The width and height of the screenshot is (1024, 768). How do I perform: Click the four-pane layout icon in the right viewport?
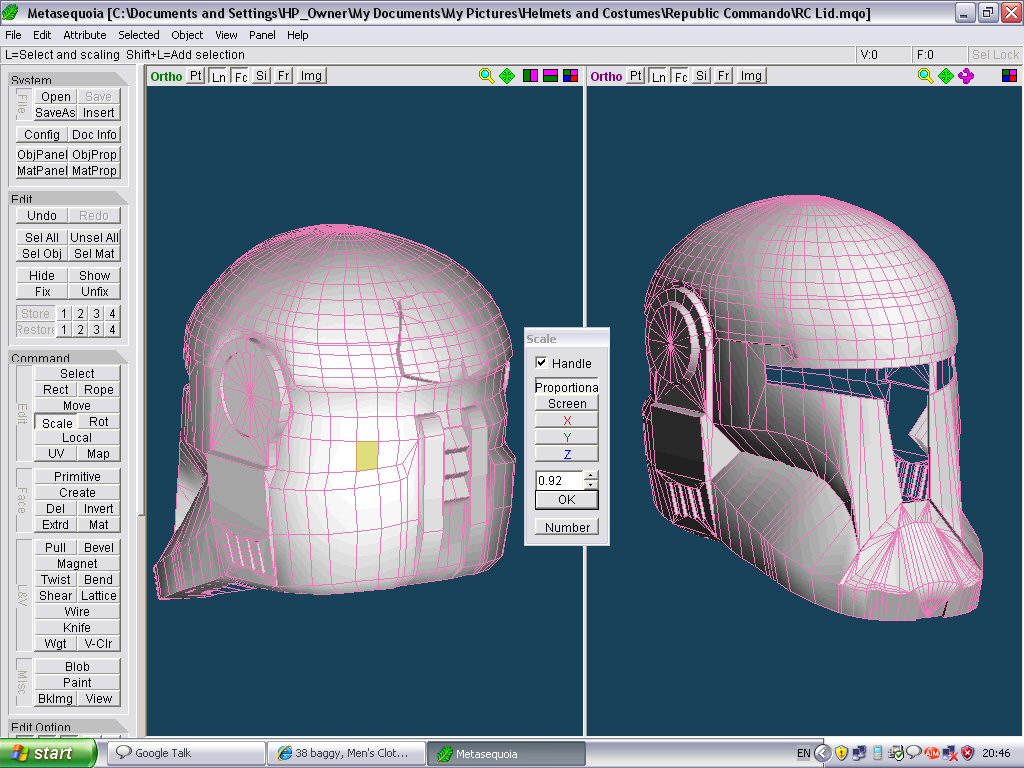coord(1009,76)
